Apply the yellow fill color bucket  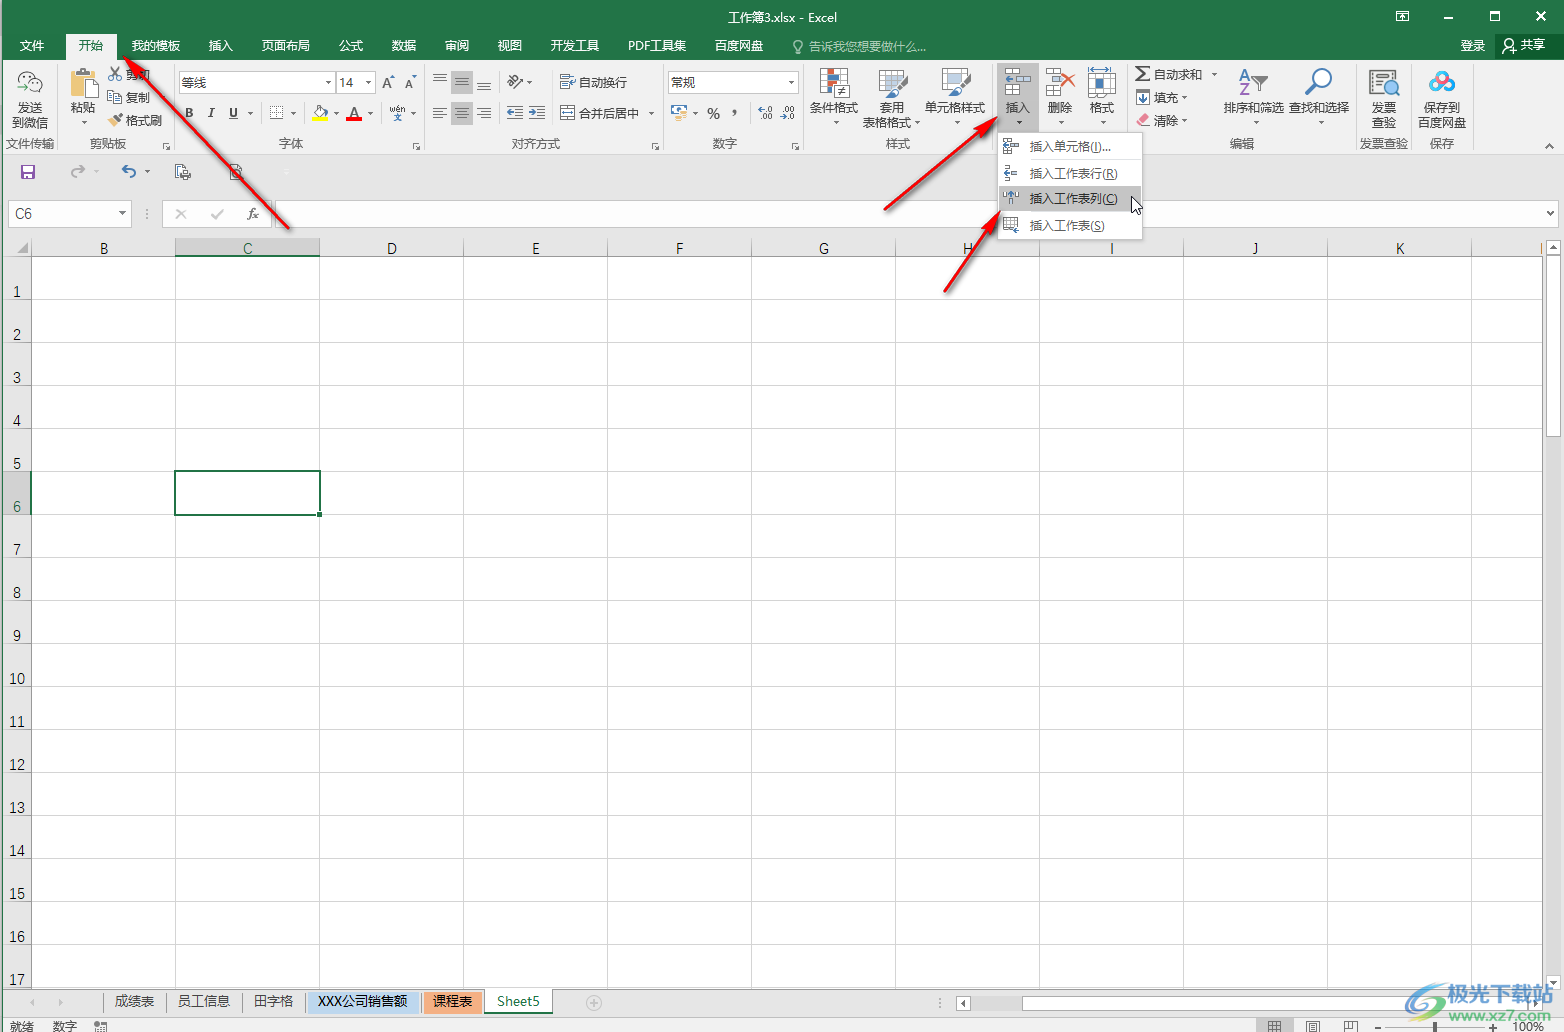[x=320, y=113]
